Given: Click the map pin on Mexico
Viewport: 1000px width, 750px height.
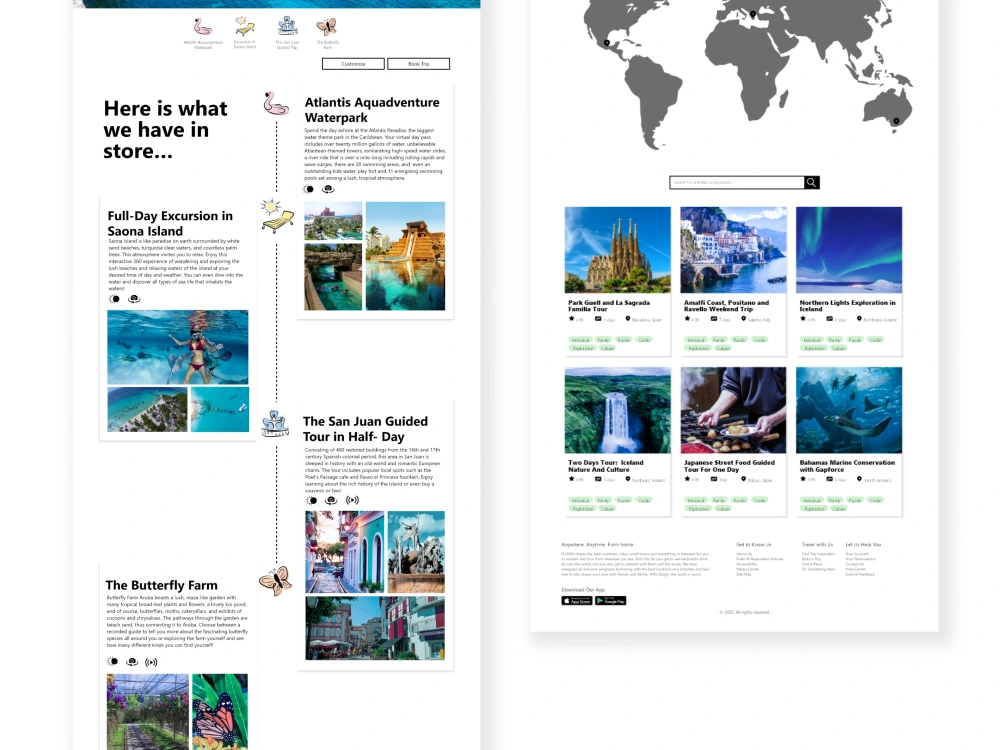Looking at the screenshot, I should [607, 43].
